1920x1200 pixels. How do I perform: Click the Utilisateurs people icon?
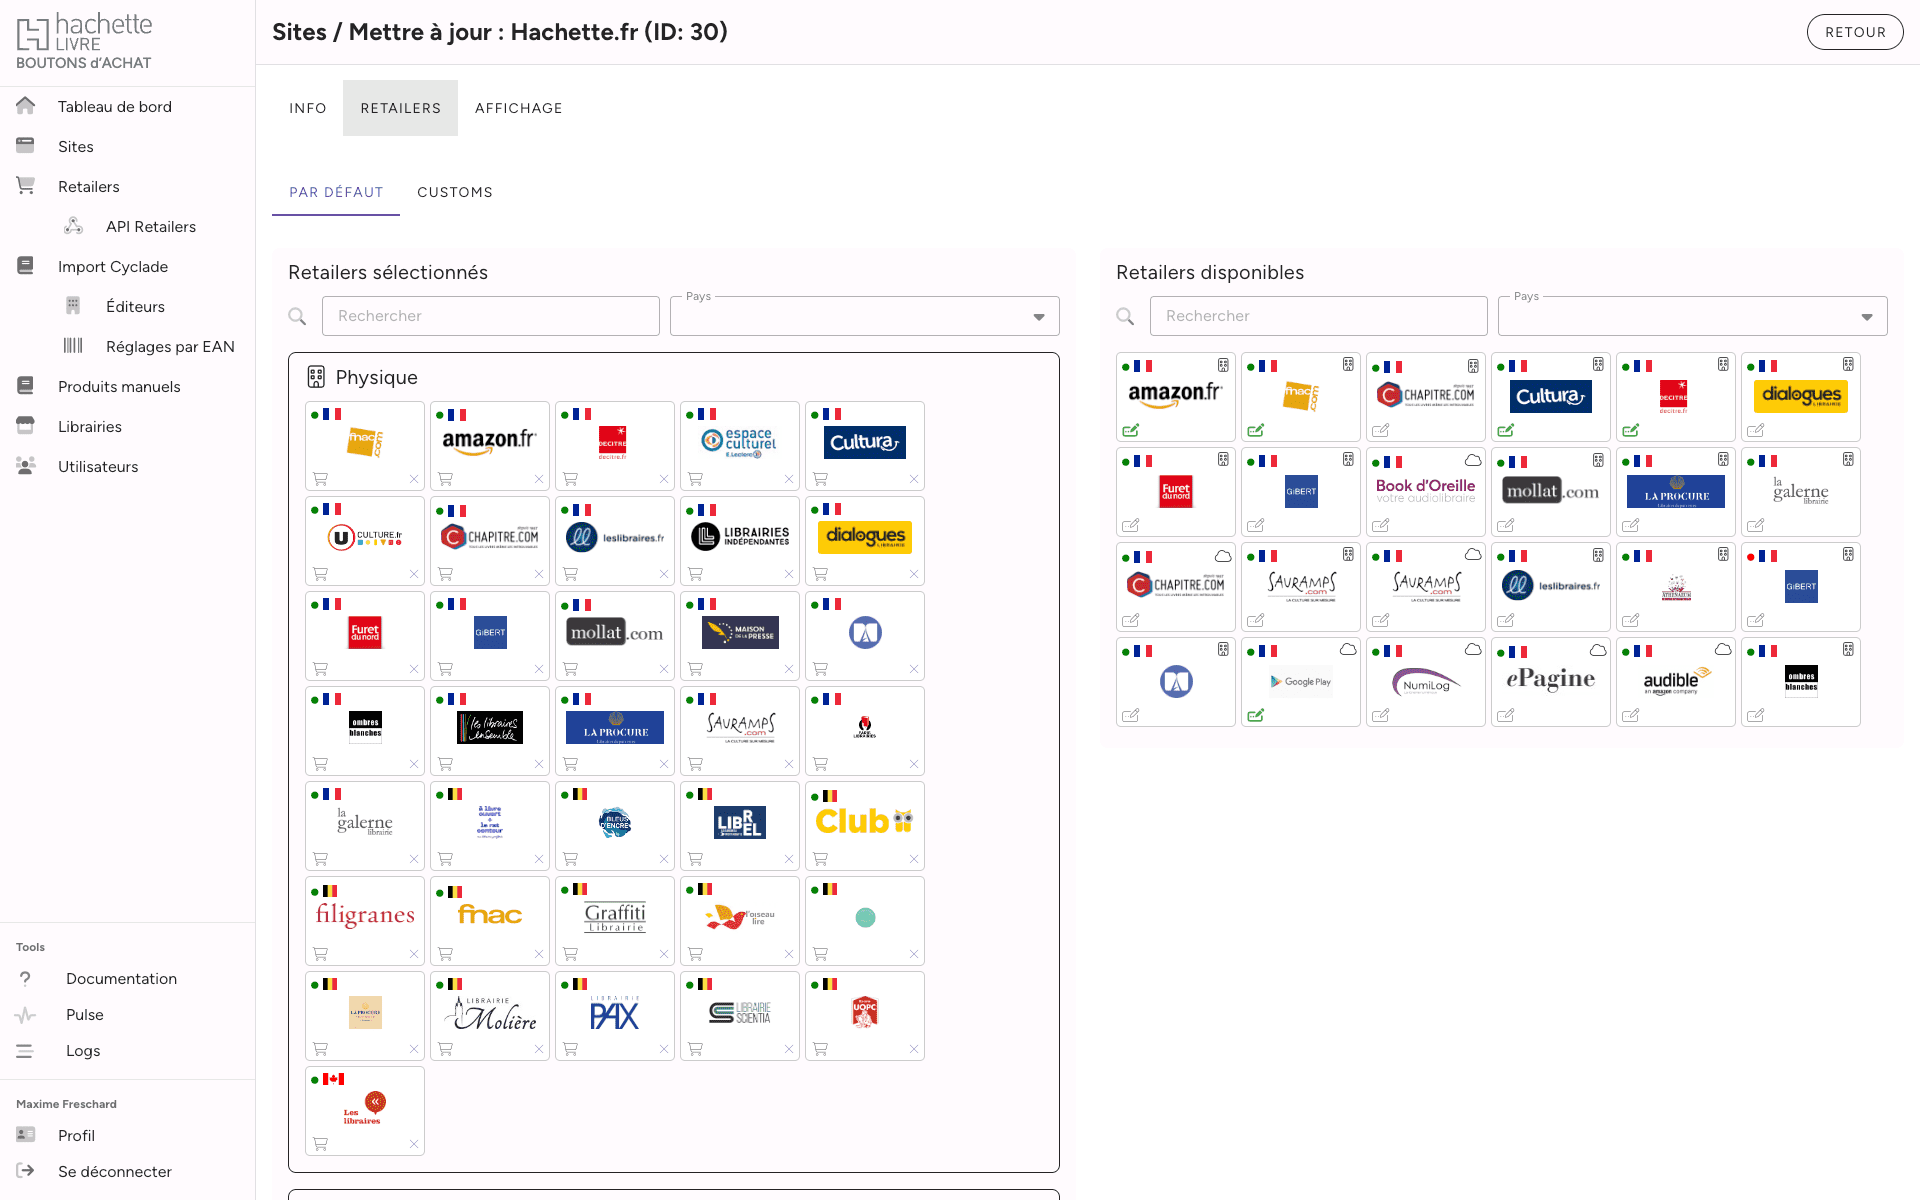(26, 466)
